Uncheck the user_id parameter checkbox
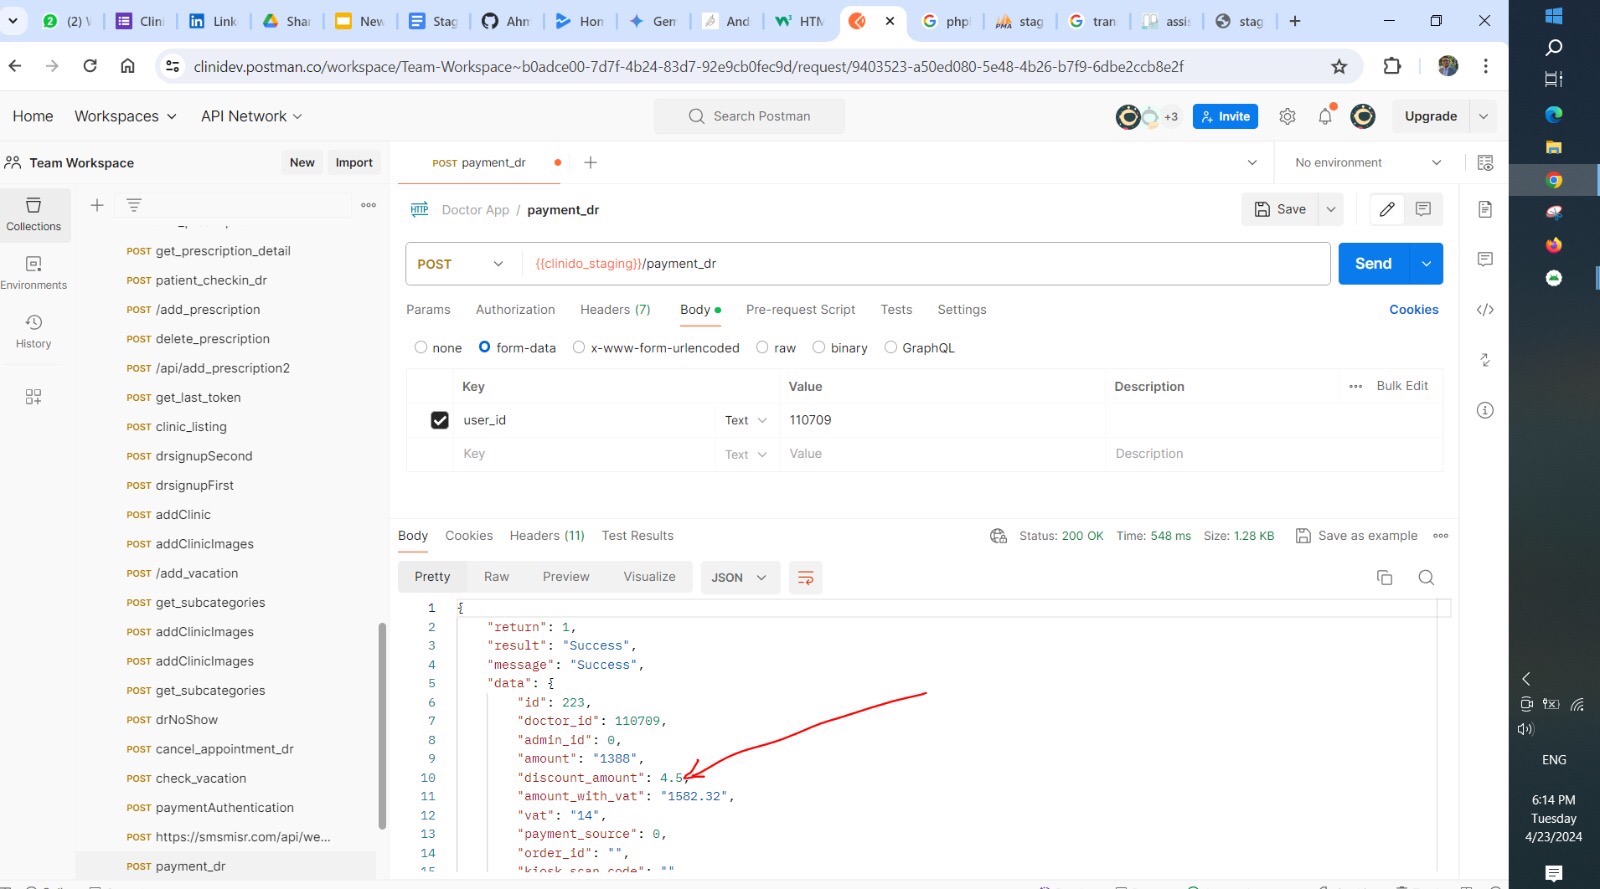This screenshot has height=889, width=1600. click(x=439, y=420)
